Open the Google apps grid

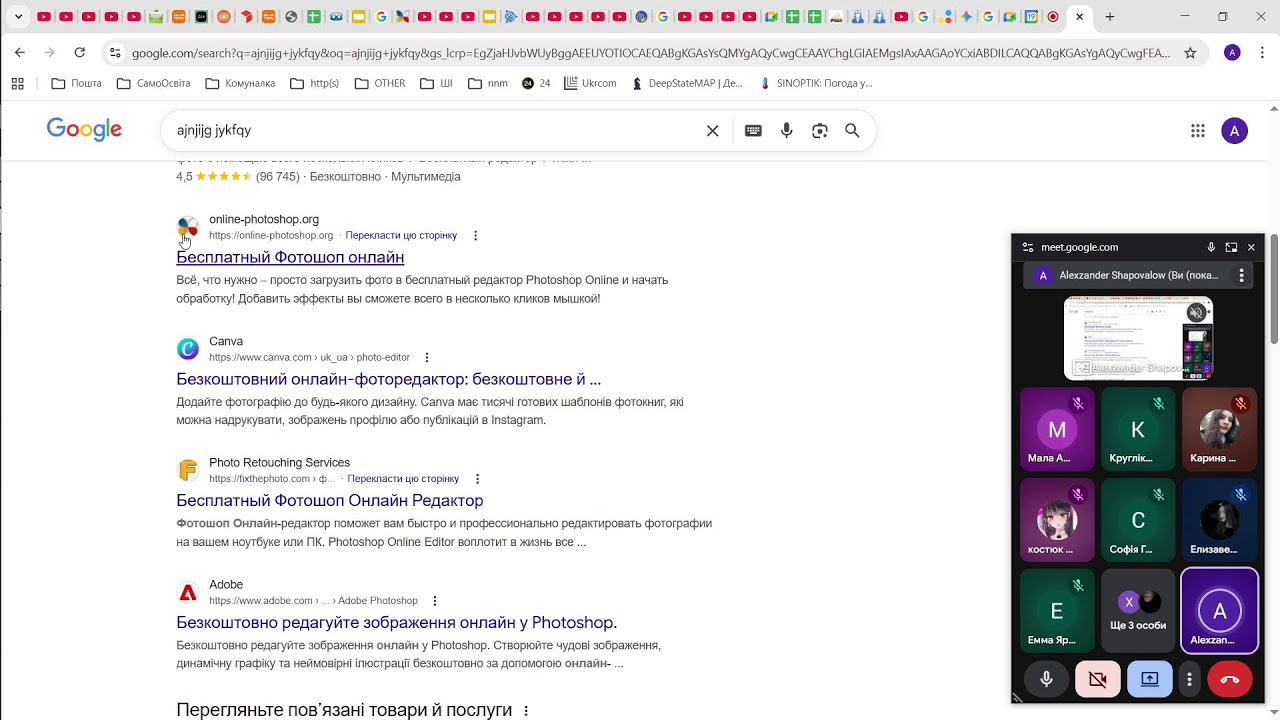click(x=1197, y=131)
